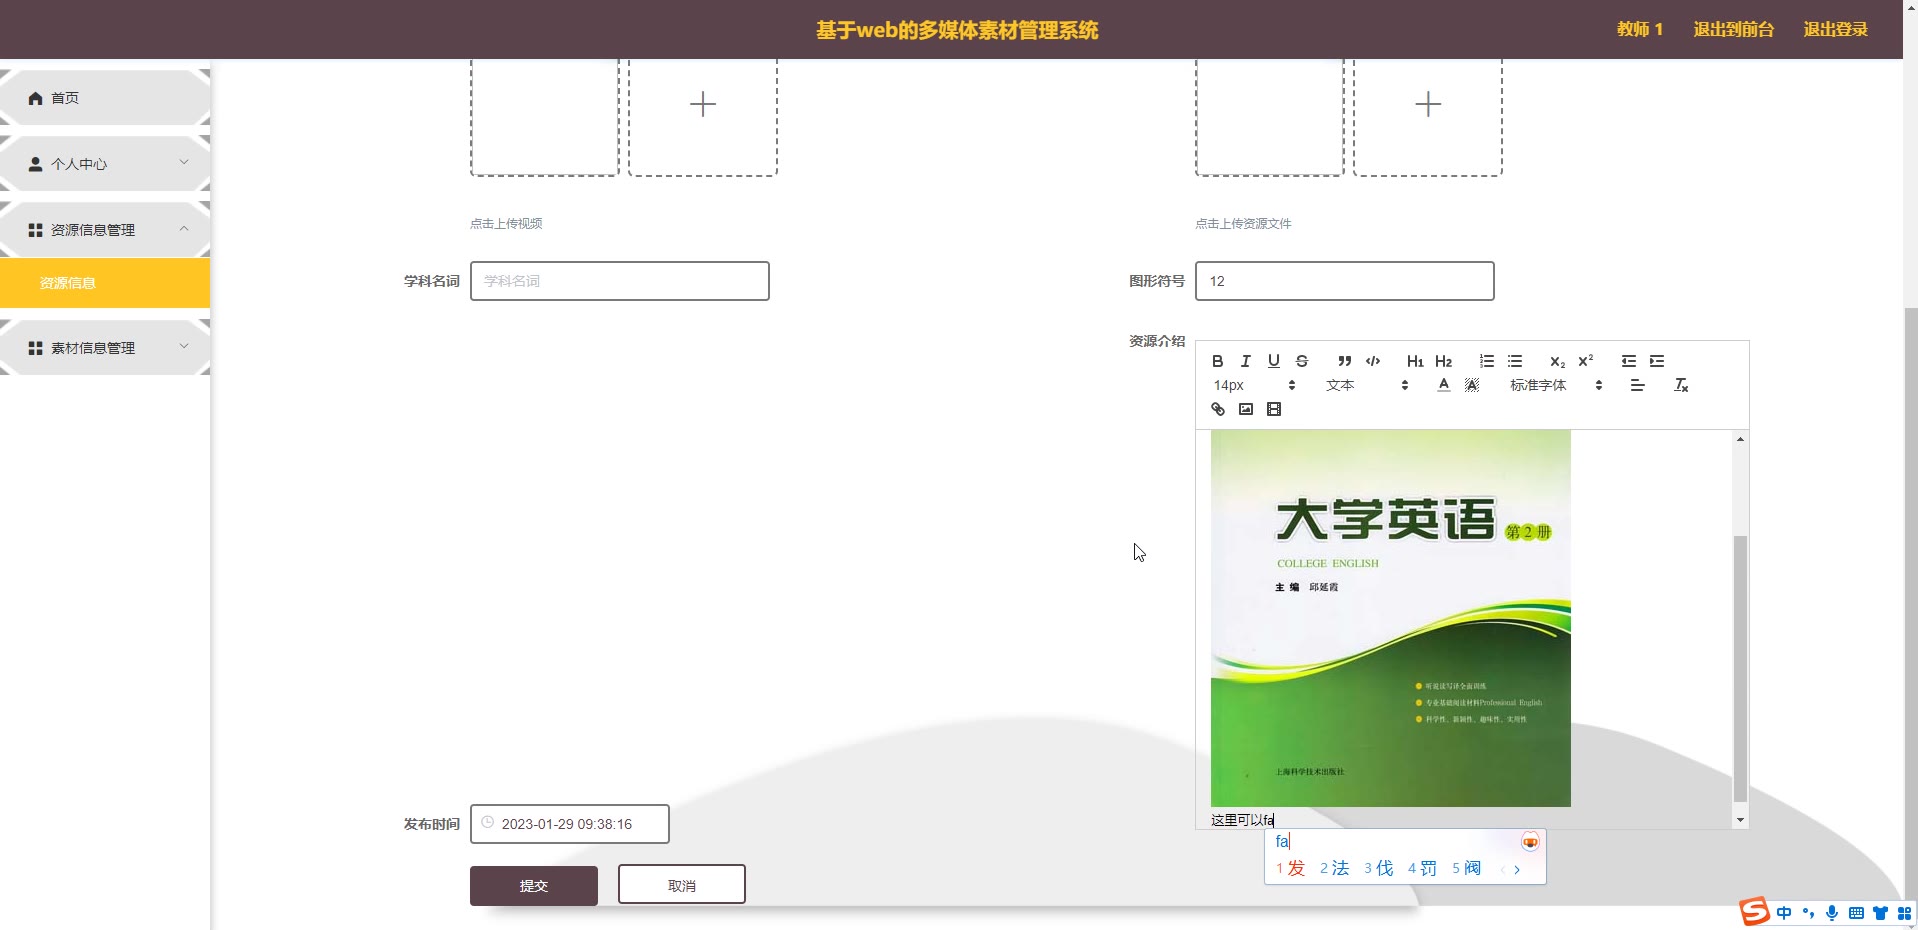Start an ordered numbered list

(1487, 361)
